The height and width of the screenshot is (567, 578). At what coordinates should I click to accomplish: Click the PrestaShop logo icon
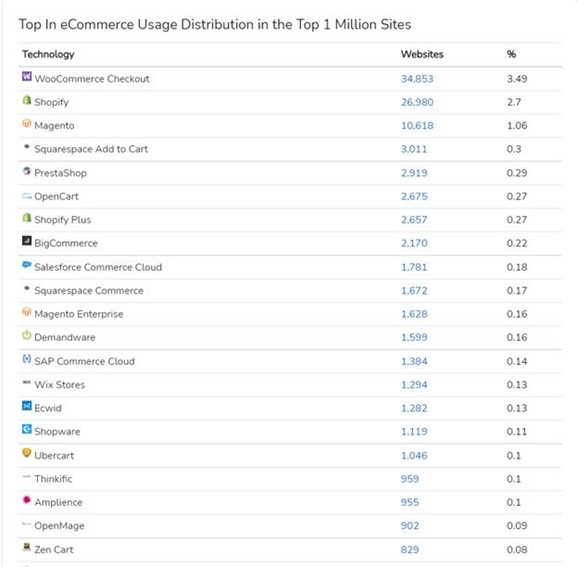tap(27, 171)
